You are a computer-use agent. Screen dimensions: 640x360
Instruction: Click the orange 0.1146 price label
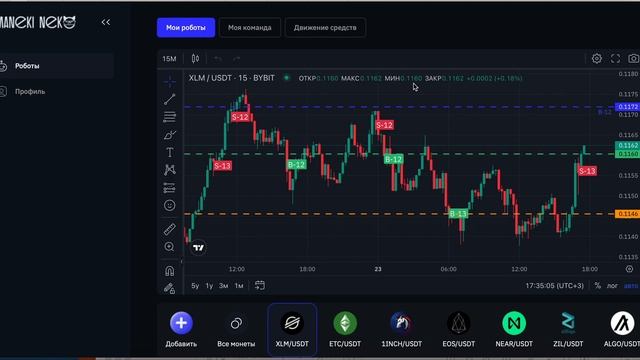tap(628, 214)
